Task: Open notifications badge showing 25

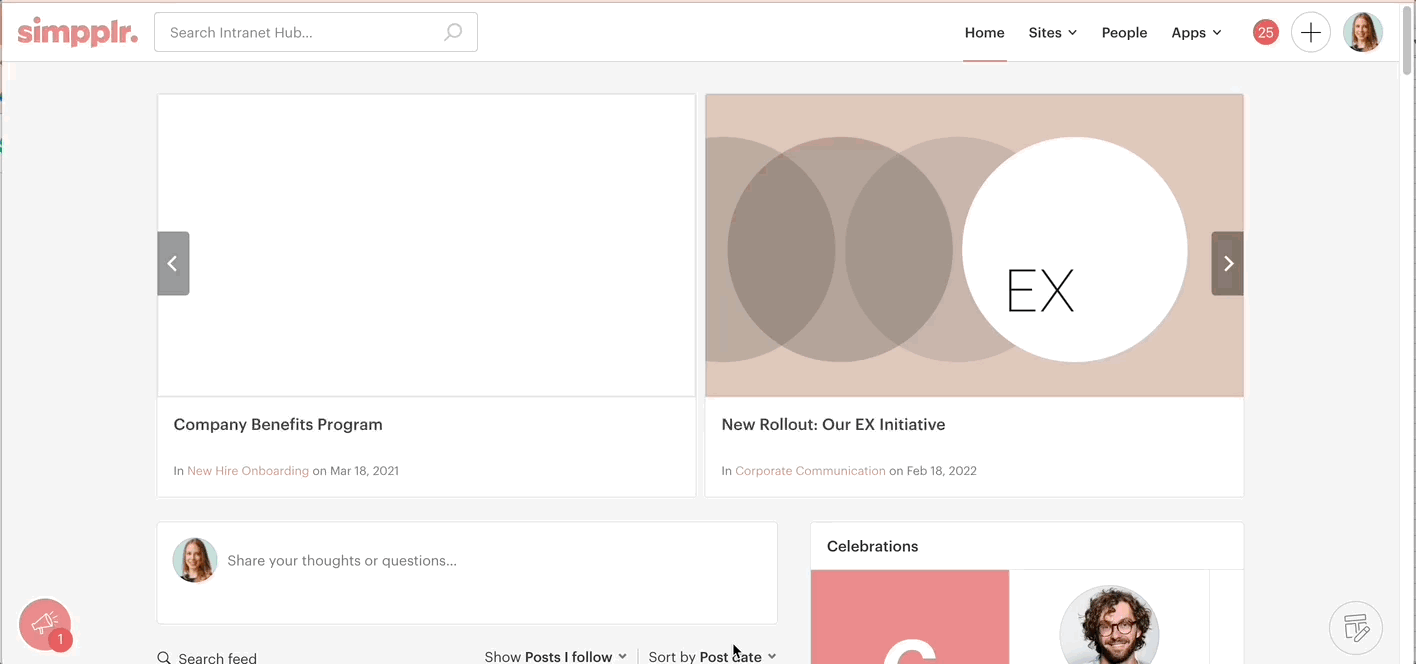Action: [1266, 32]
